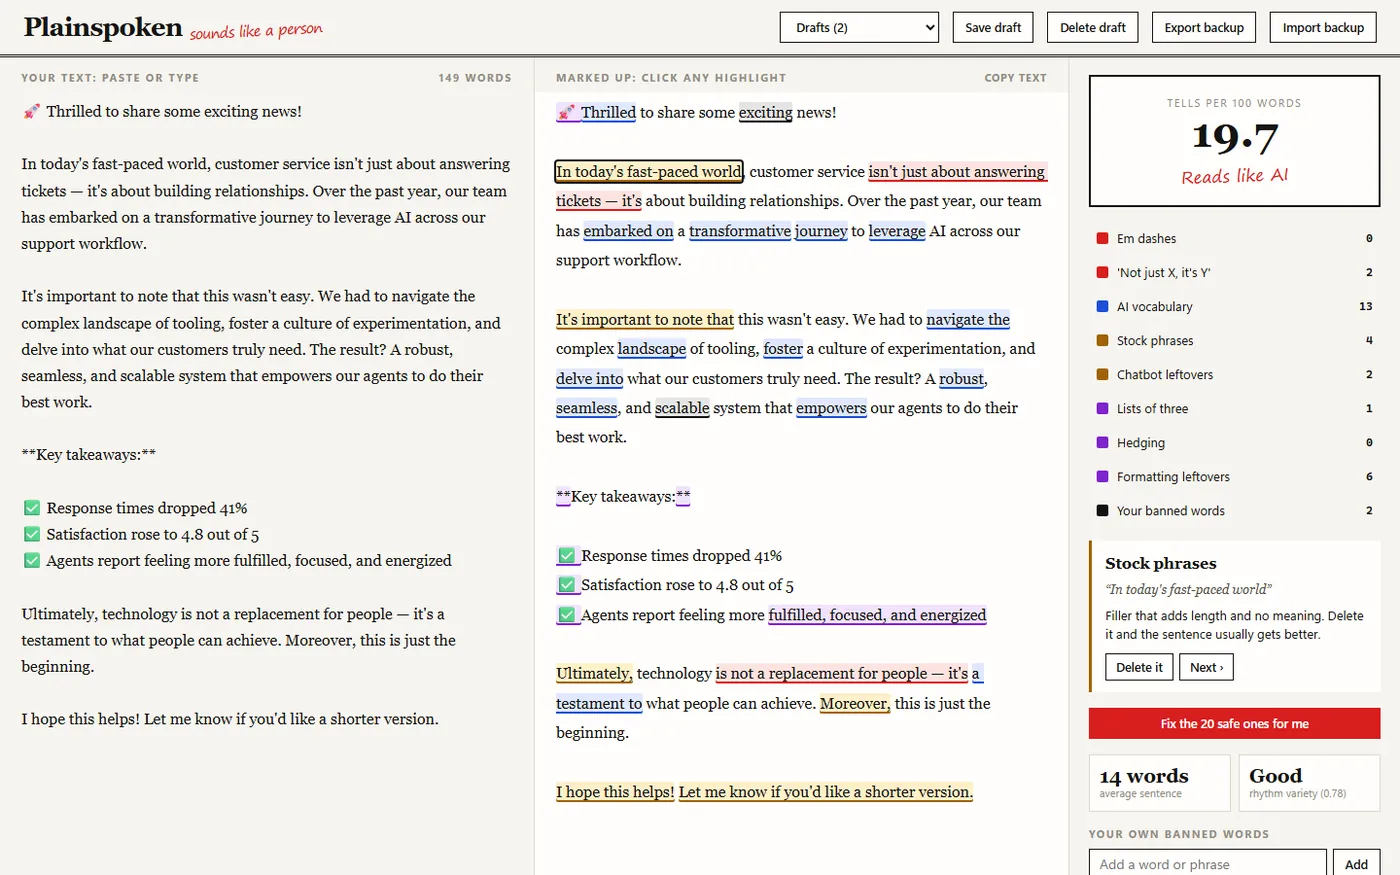Click the Add banned word button
Viewport: 1400px width, 875px height.
point(1356,864)
